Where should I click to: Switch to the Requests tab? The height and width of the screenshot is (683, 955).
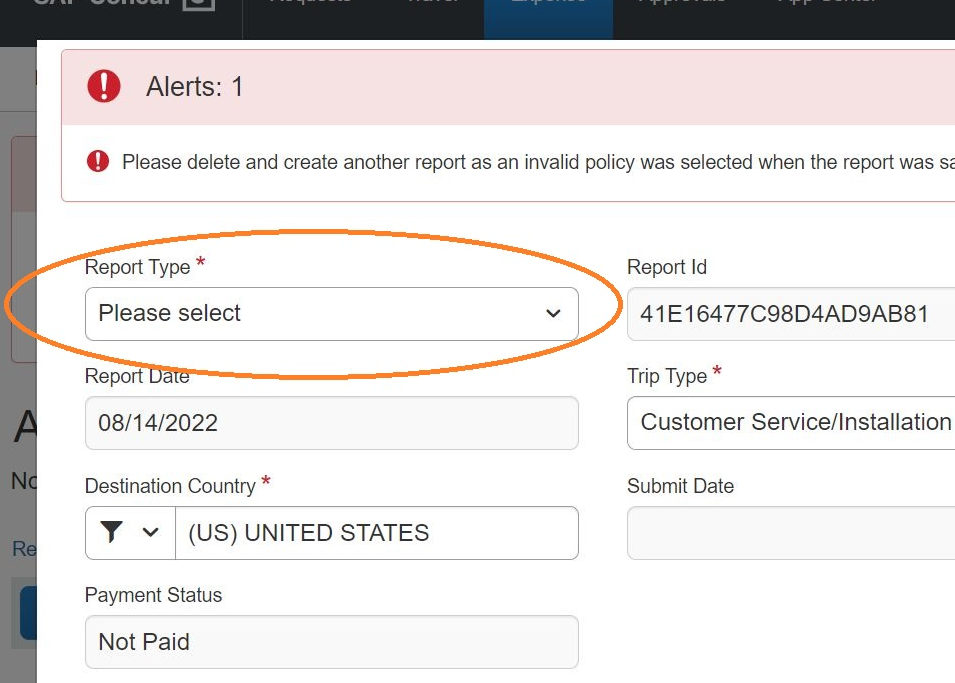(x=310, y=5)
